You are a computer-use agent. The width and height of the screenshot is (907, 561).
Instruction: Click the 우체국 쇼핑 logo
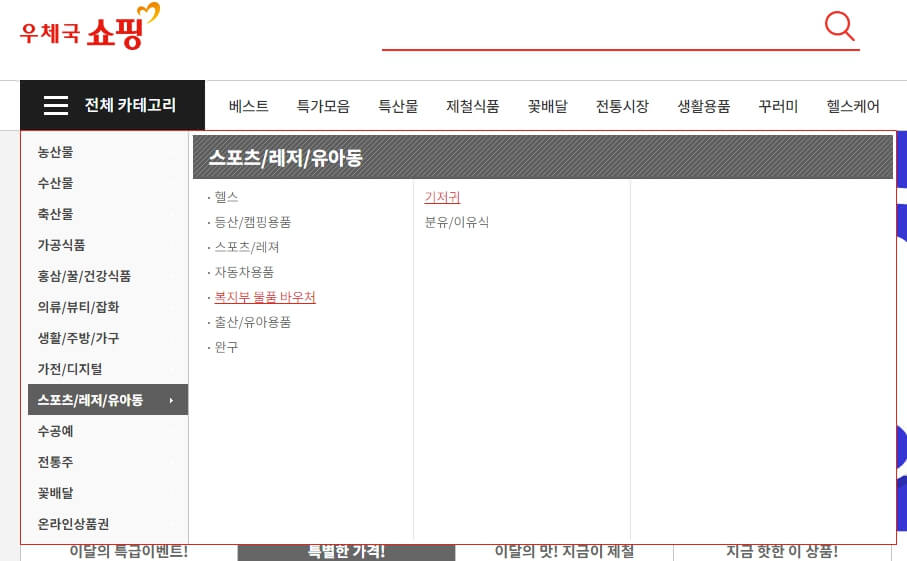pyautogui.click(x=90, y=27)
